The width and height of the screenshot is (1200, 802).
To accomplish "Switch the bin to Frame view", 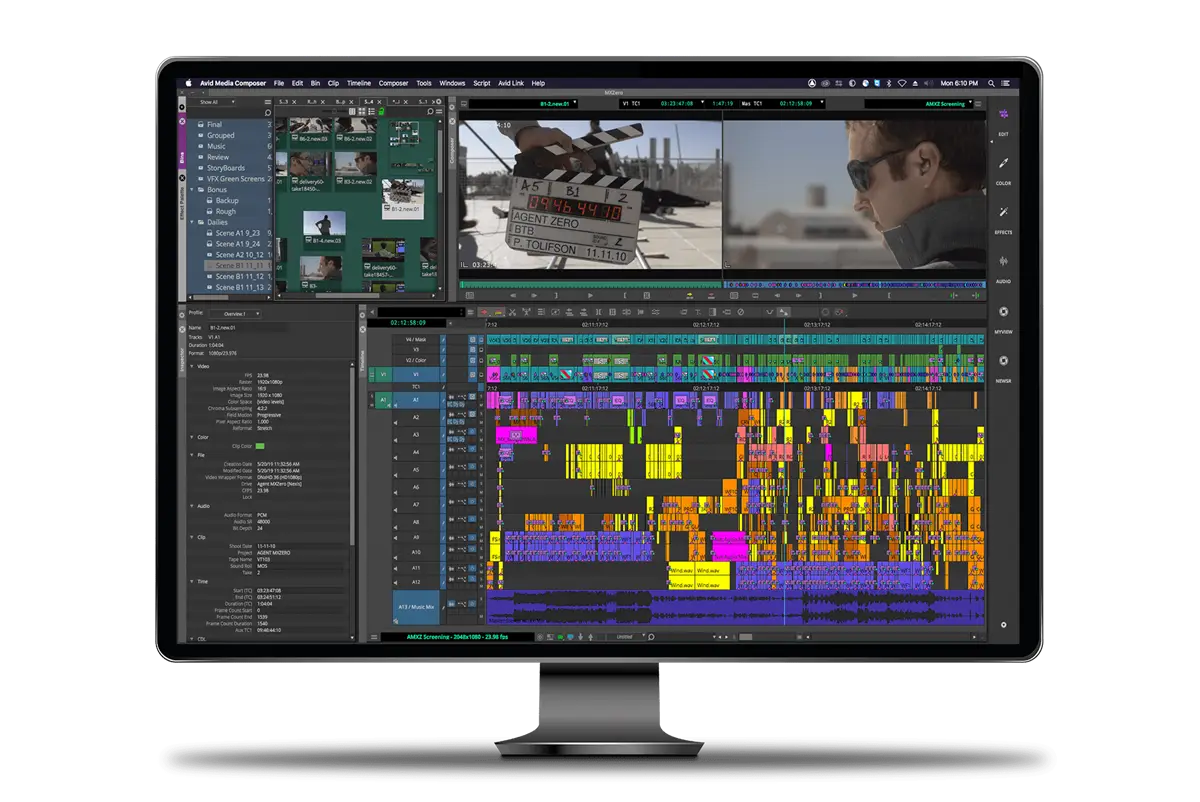I will 362,112.
